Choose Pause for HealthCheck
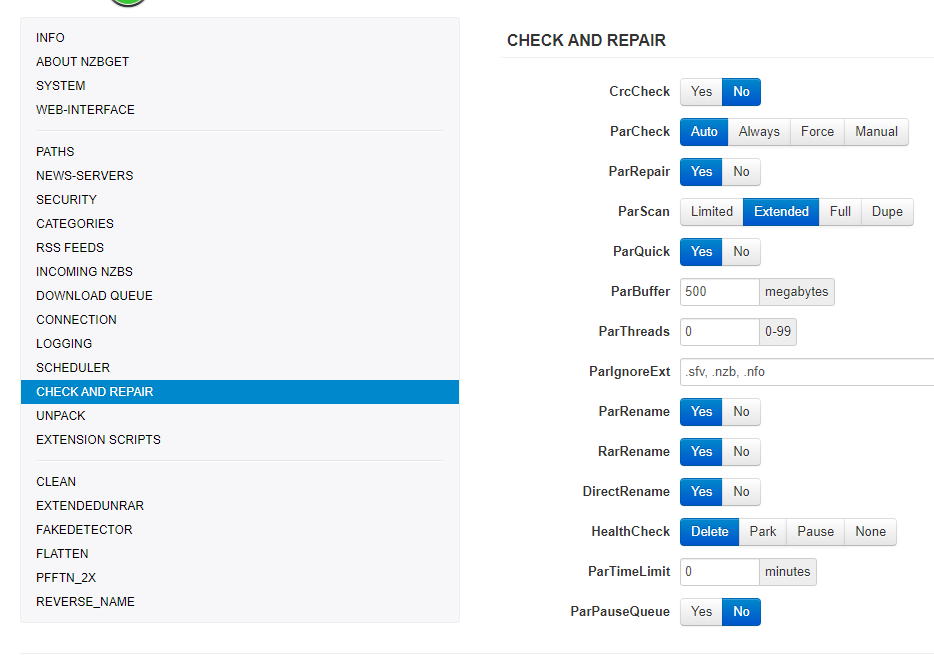The image size is (934, 655). tap(815, 532)
